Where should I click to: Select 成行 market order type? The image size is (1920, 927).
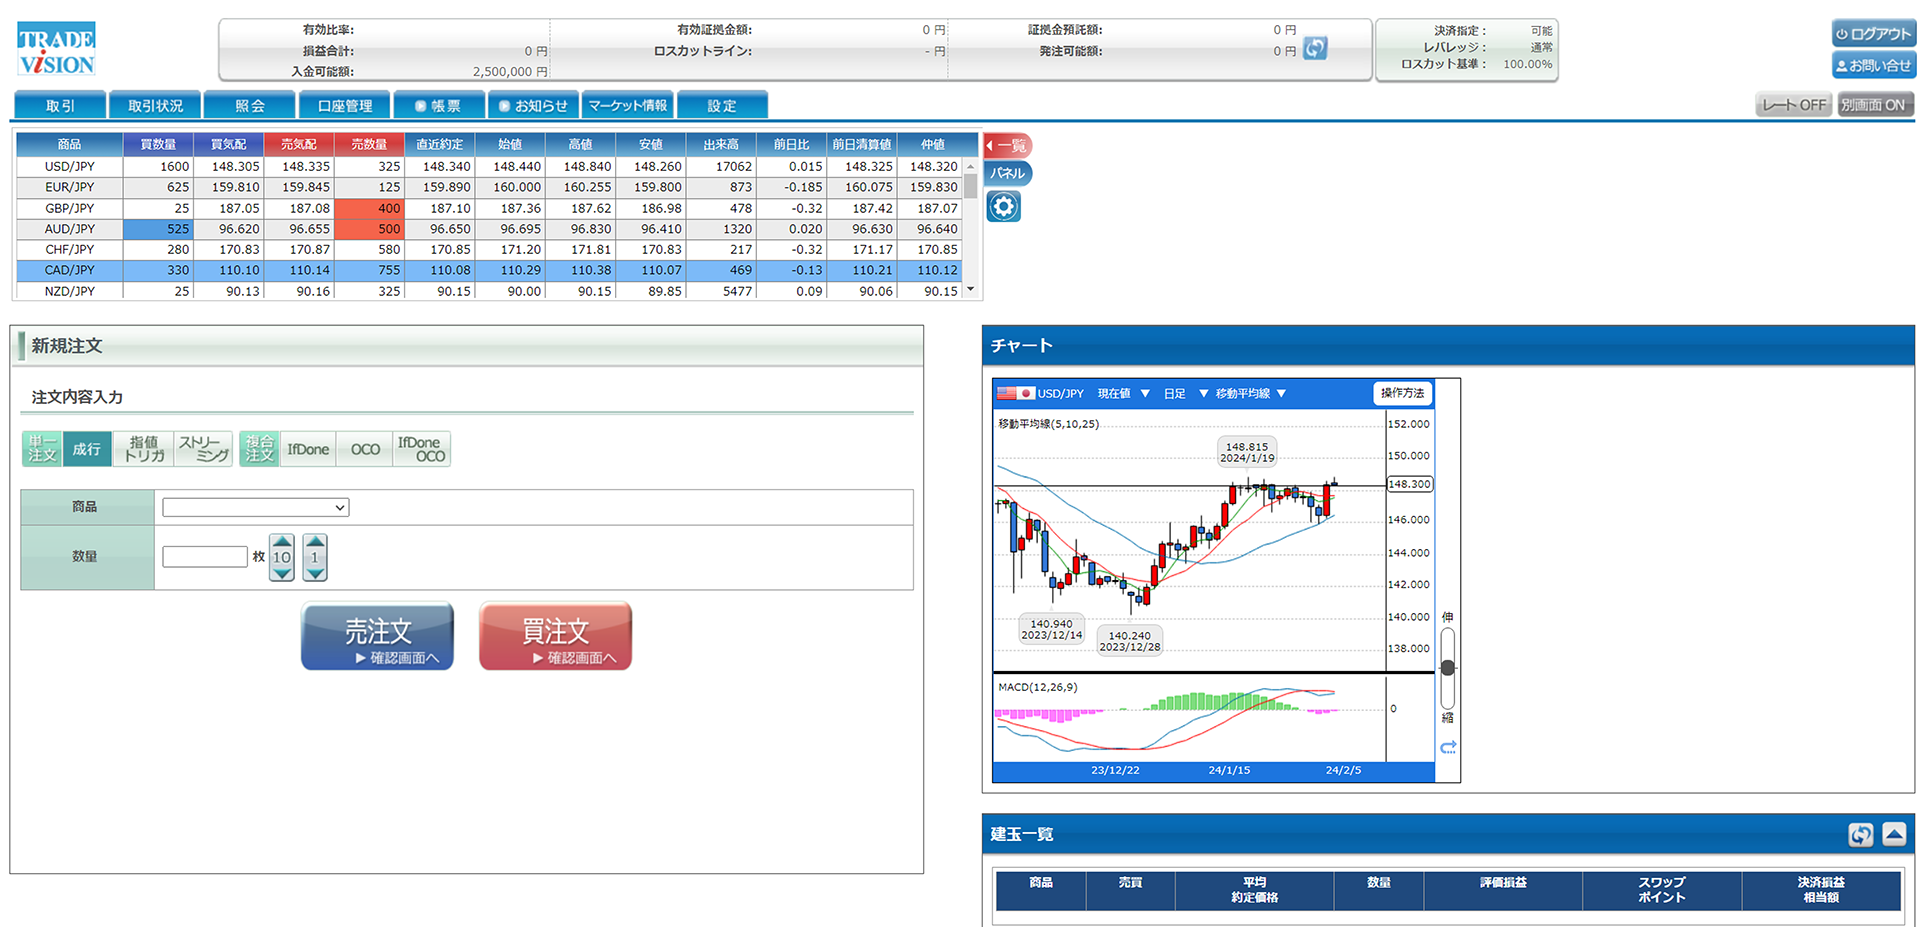tap(87, 449)
